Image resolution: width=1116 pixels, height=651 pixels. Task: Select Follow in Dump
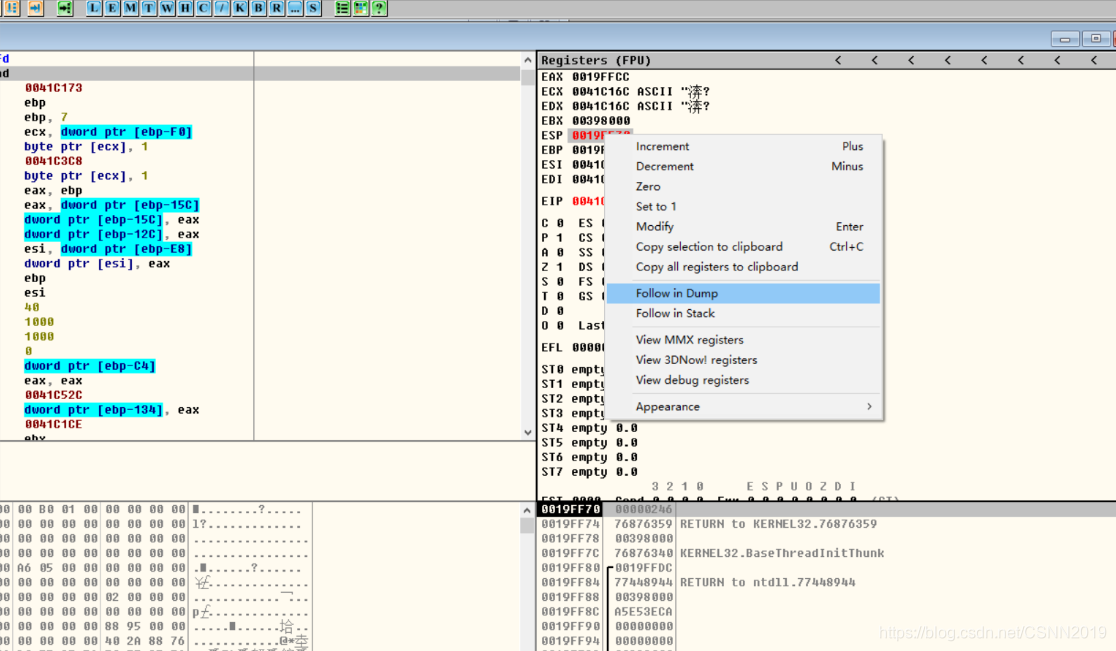742,293
